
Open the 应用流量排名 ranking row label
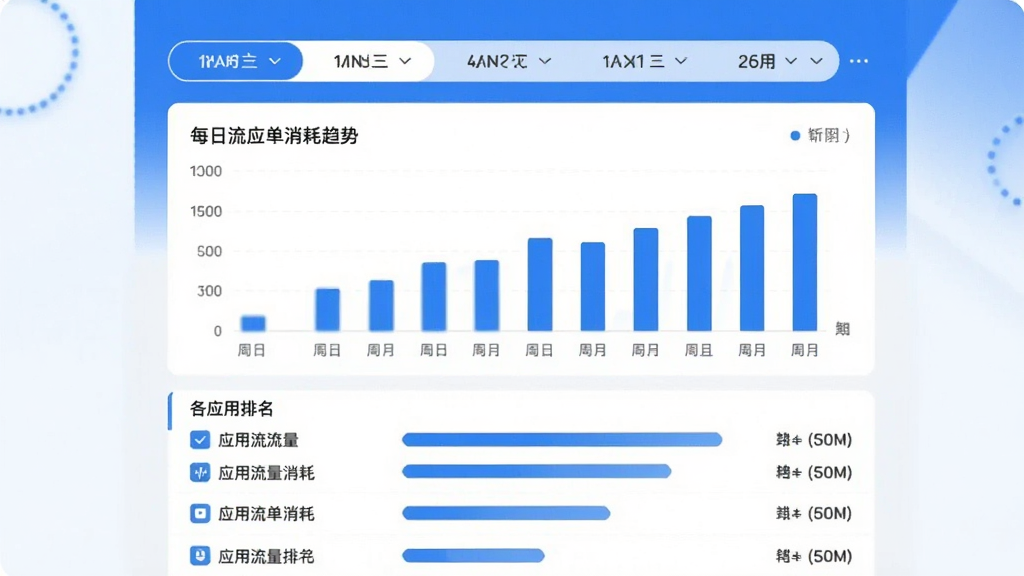[266, 556]
